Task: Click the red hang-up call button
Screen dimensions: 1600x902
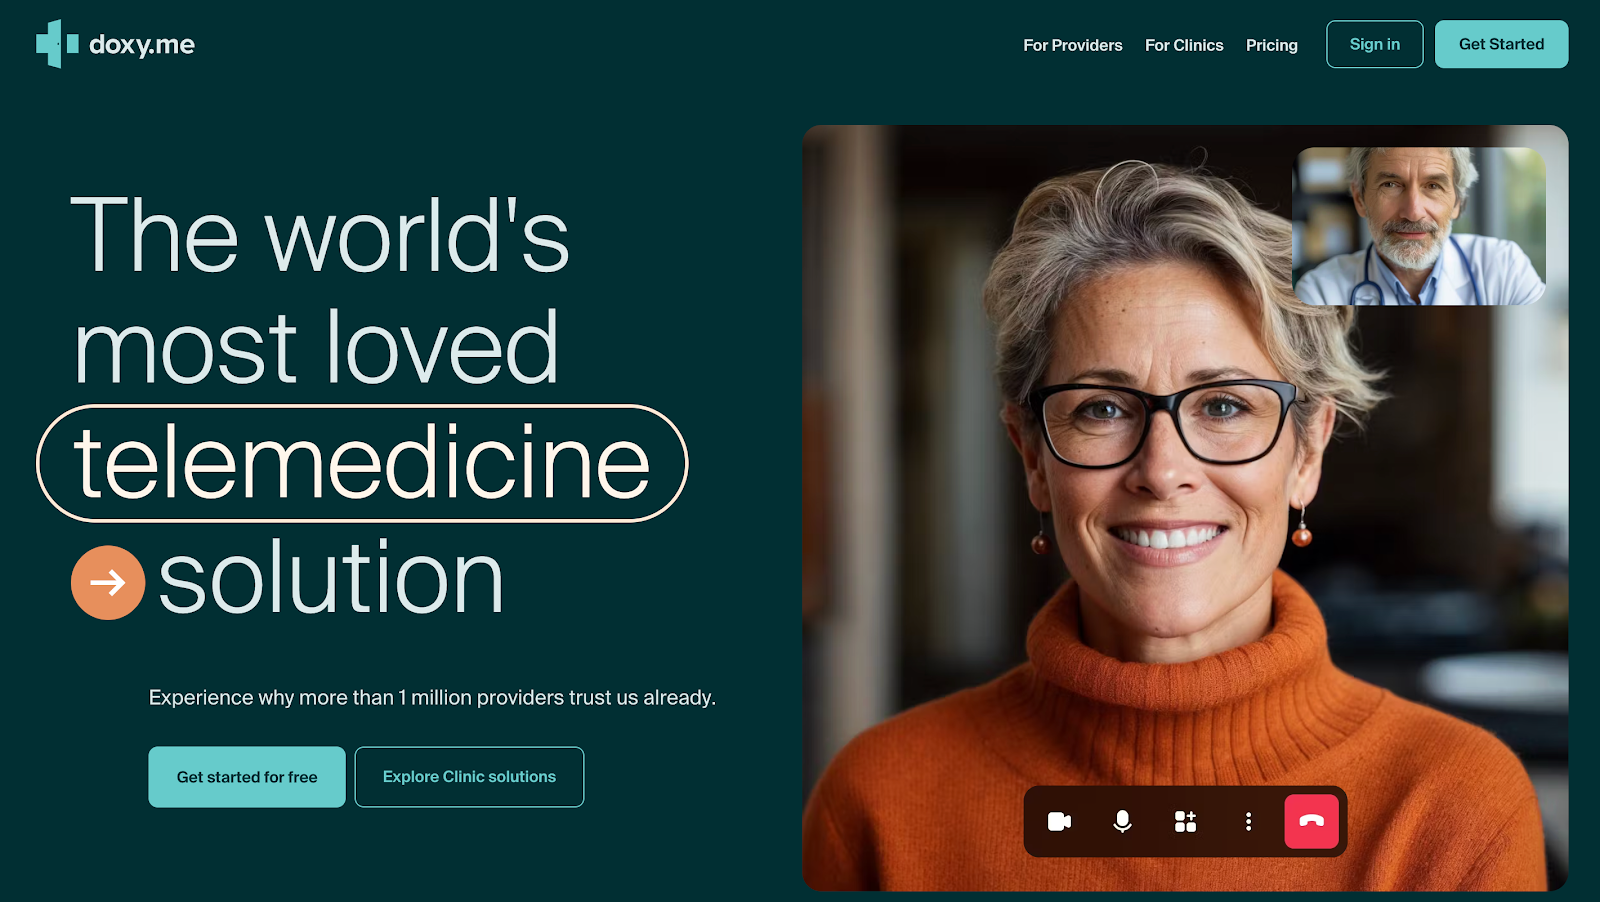Action: (1311, 821)
